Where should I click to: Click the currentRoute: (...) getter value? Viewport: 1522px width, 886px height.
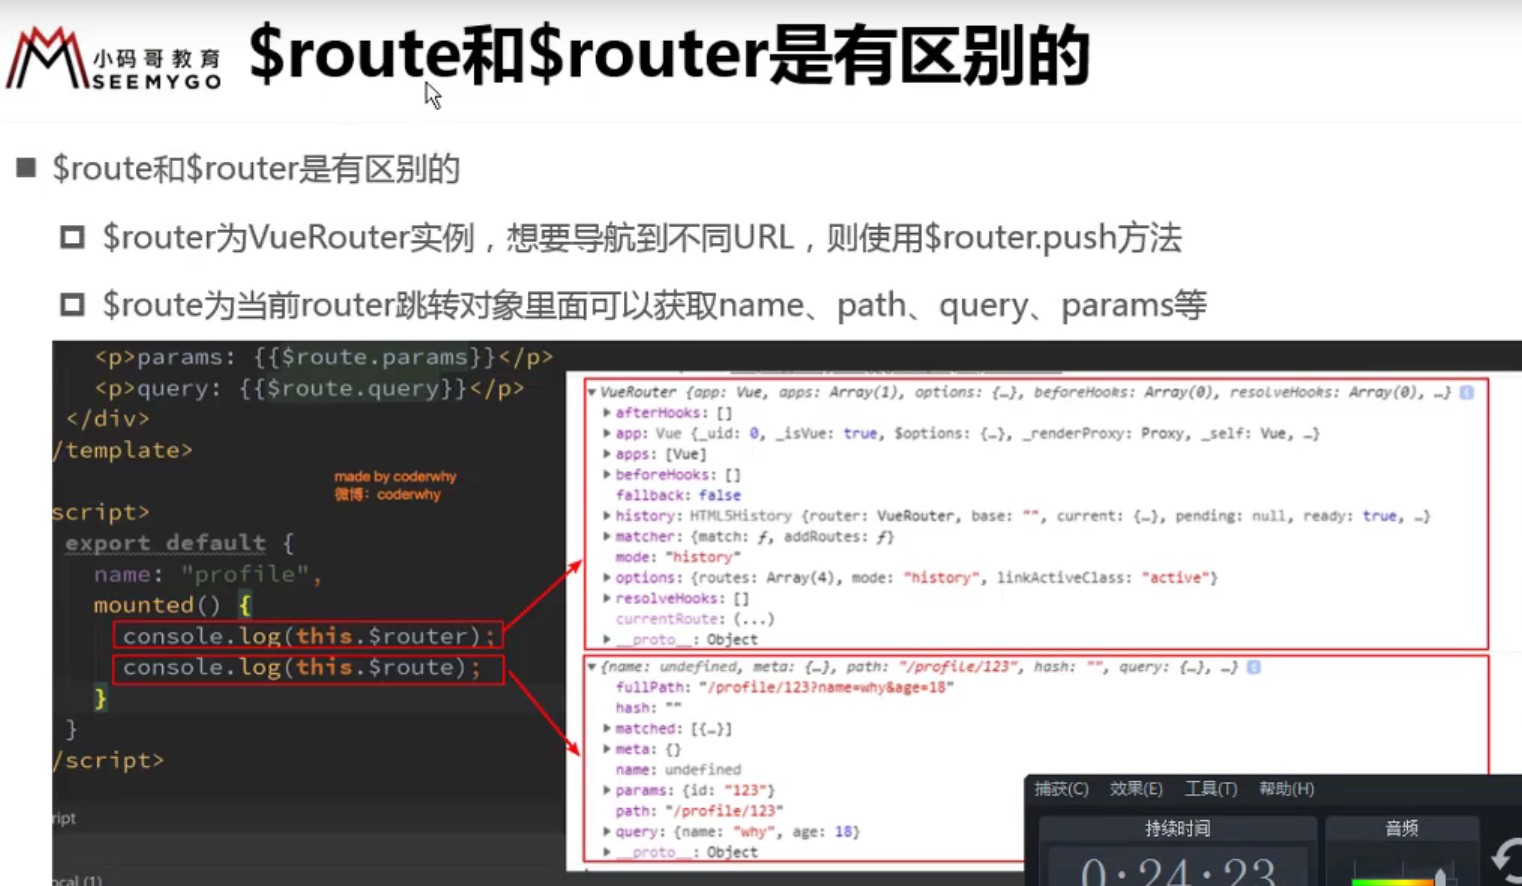pos(754,619)
